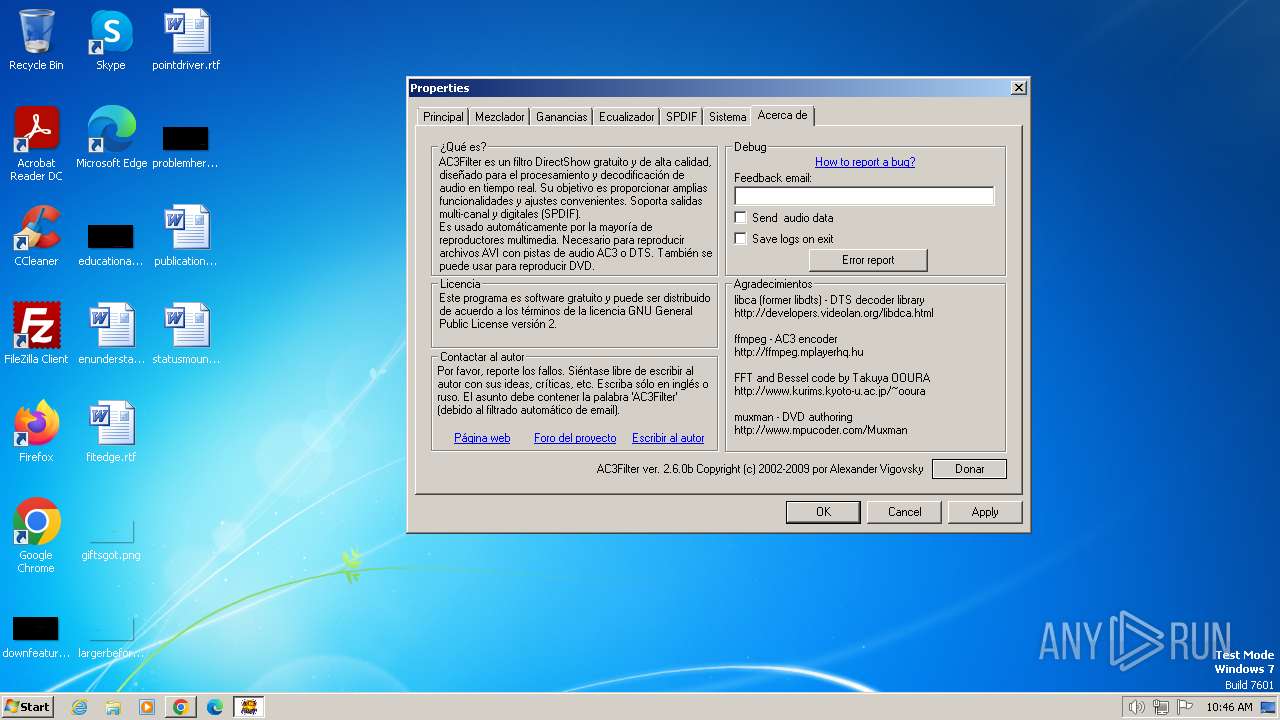Open the Recycle Bin desktop icon
This screenshot has height=720, width=1280.
tap(36, 40)
